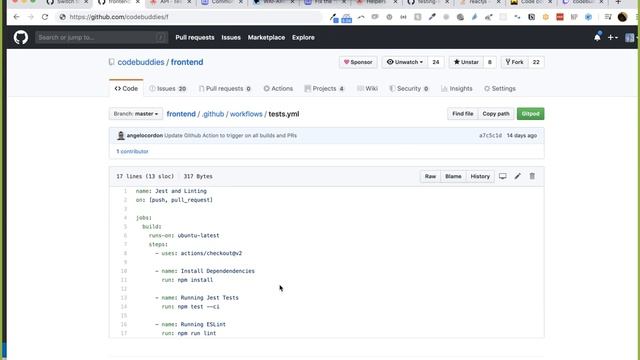This screenshot has height=360, width=640.
Task: Open repository Pull requests tab
Action: click(225, 89)
